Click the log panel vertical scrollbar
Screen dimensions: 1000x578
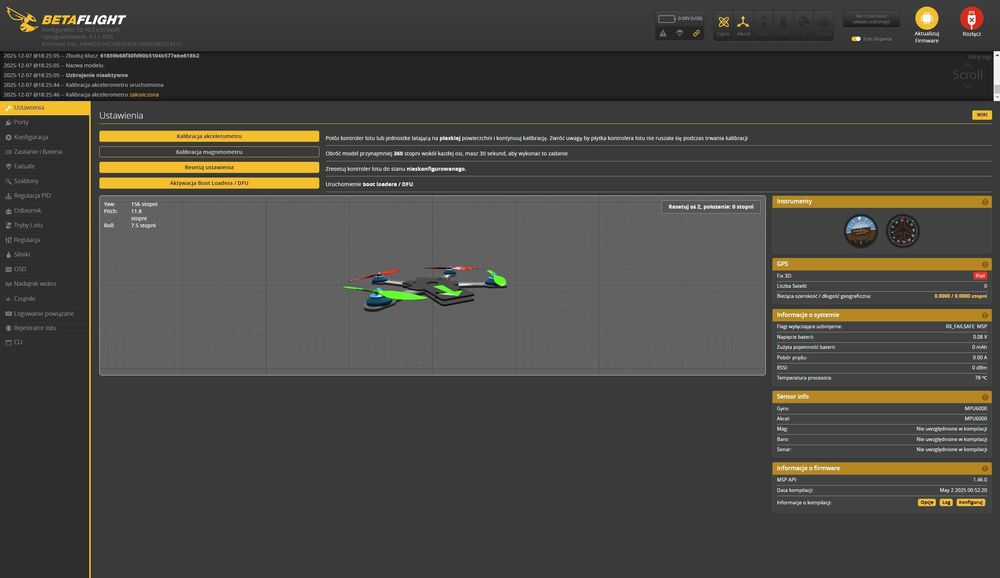pyautogui.click(x=996, y=76)
